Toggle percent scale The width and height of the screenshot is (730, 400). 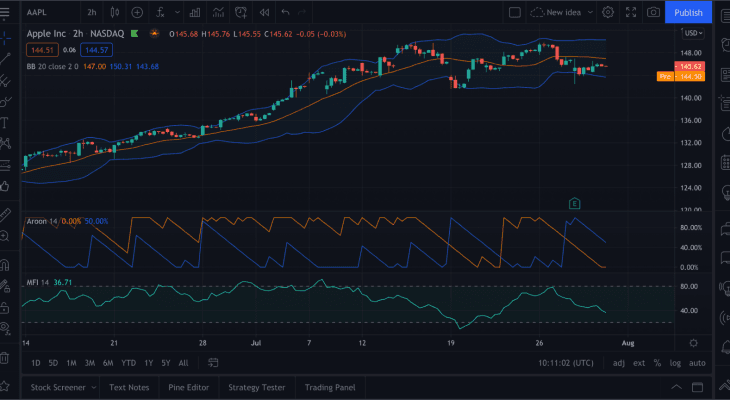(x=656, y=363)
